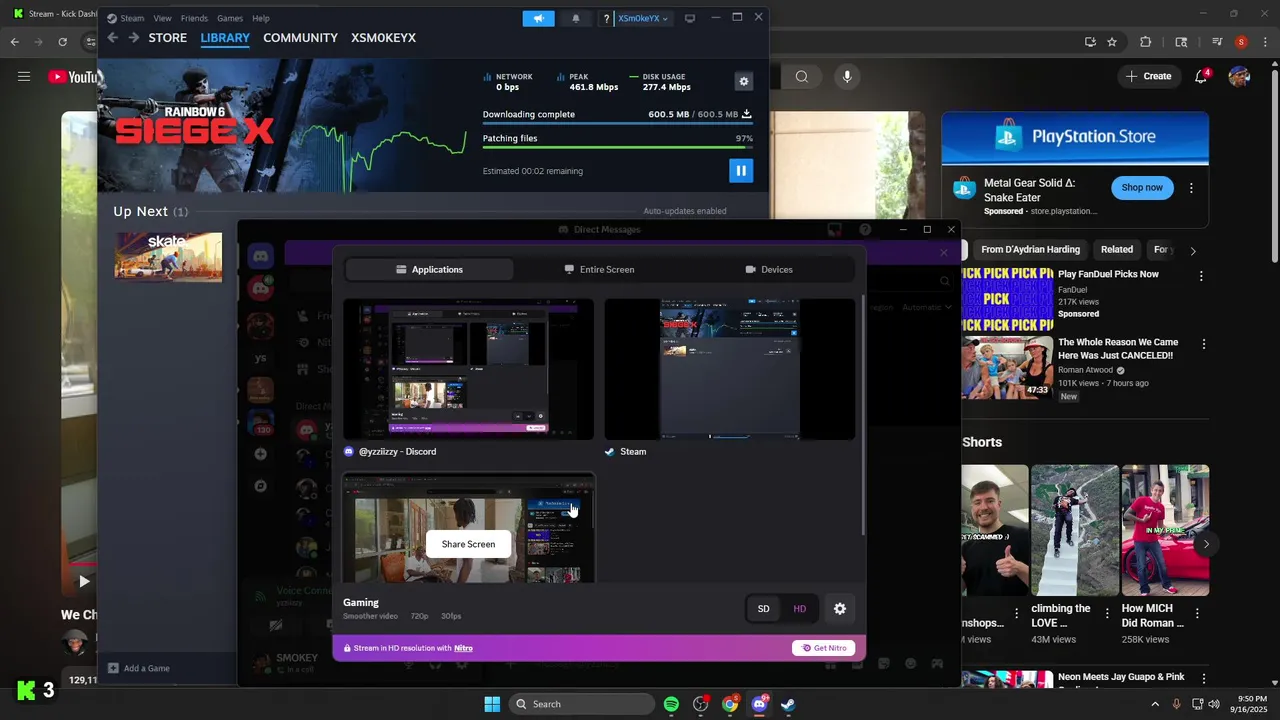Screen dimensions: 1280x720
Task: Click the taskbar Search box
Action: [582, 704]
